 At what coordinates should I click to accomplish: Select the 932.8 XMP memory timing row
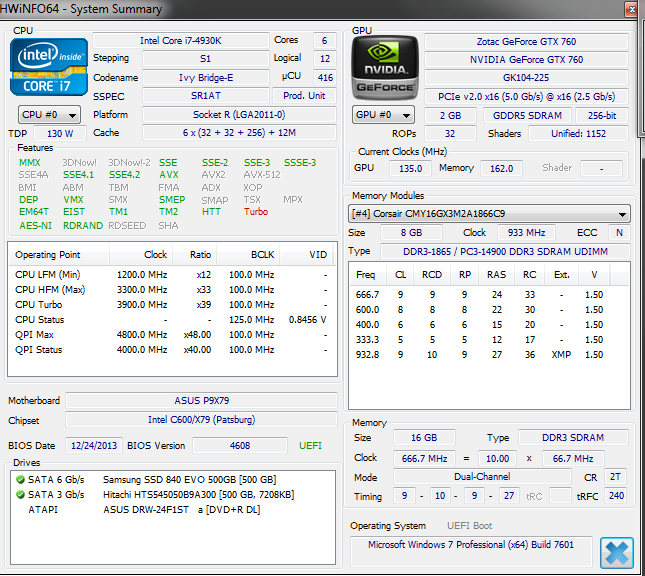(489, 355)
